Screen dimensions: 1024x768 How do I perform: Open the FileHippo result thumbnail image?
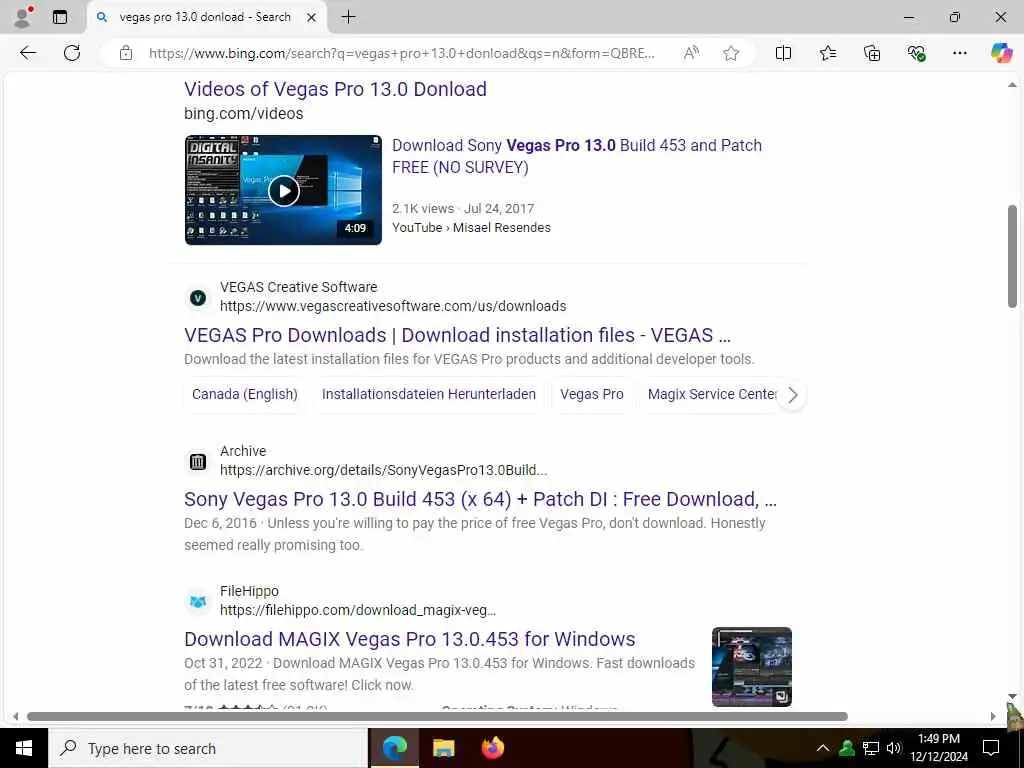pos(752,667)
